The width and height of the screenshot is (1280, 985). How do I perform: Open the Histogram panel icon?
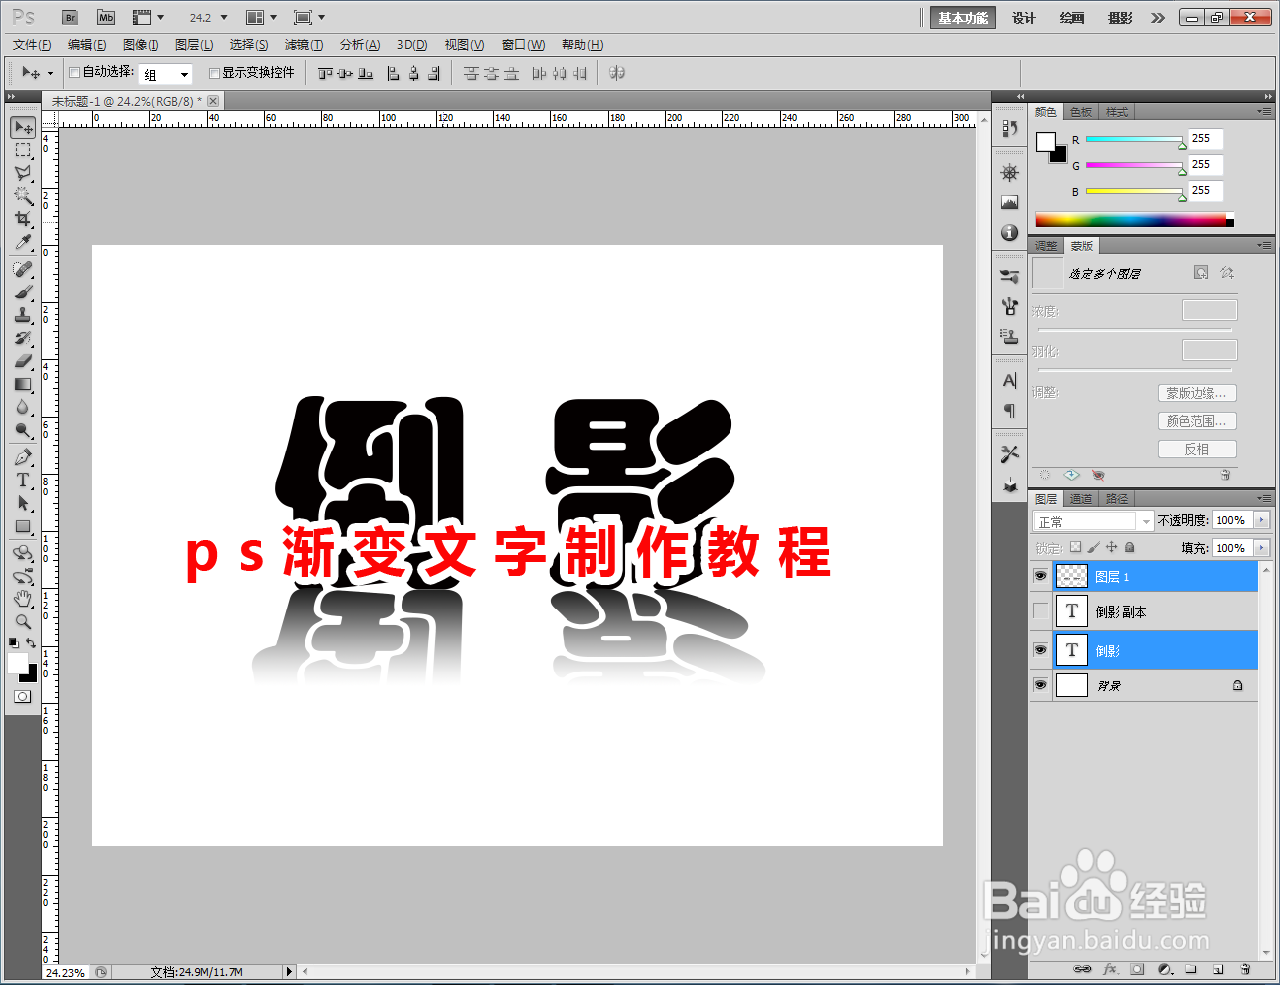[1009, 201]
